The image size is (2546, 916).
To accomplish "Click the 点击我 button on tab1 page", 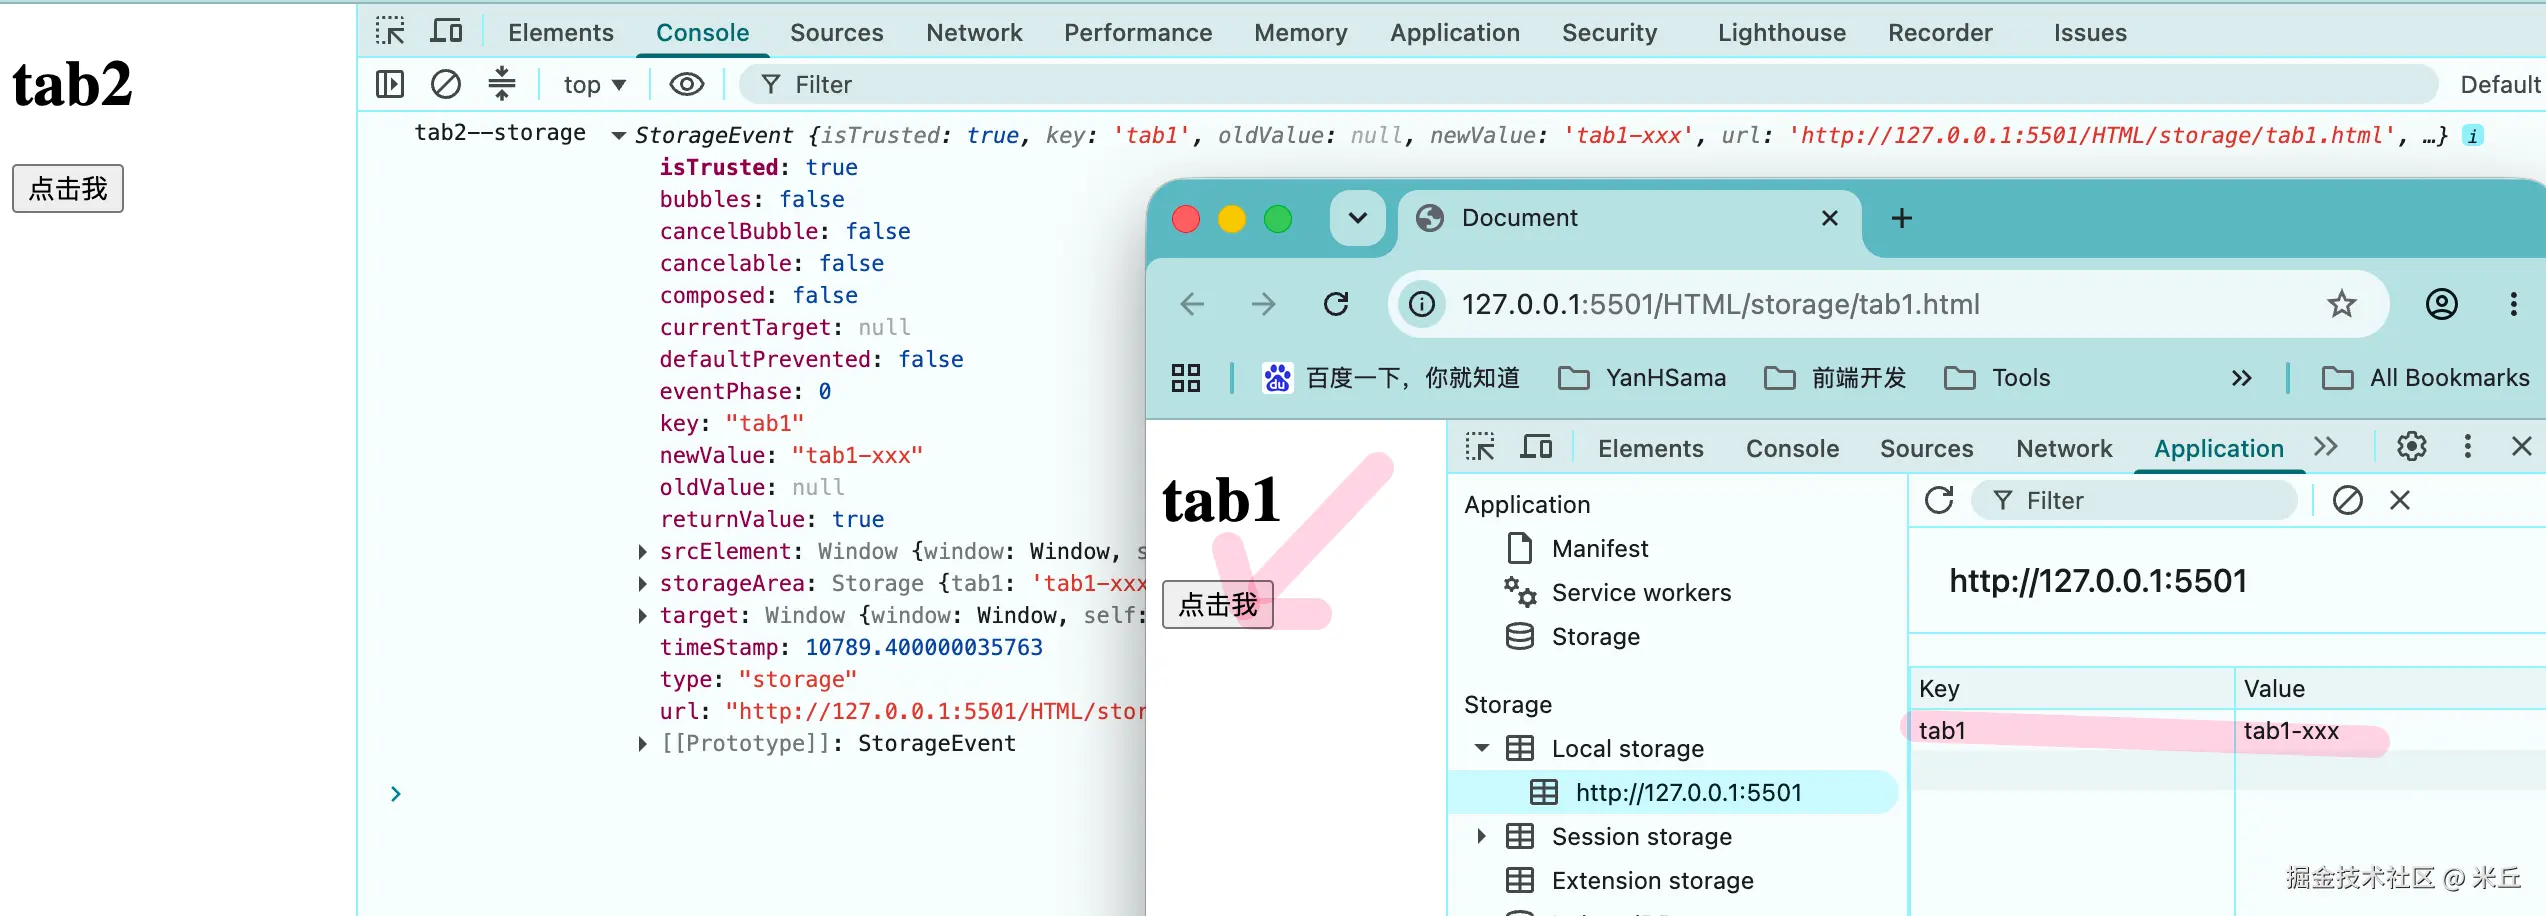I will pyautogui.click(x=1218, y=605).
